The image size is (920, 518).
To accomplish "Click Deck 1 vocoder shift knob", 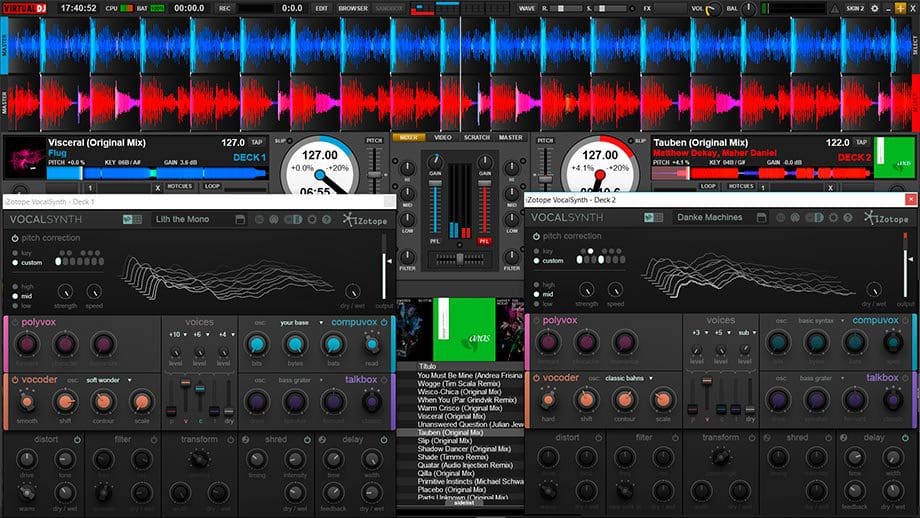I will (65, 402).
